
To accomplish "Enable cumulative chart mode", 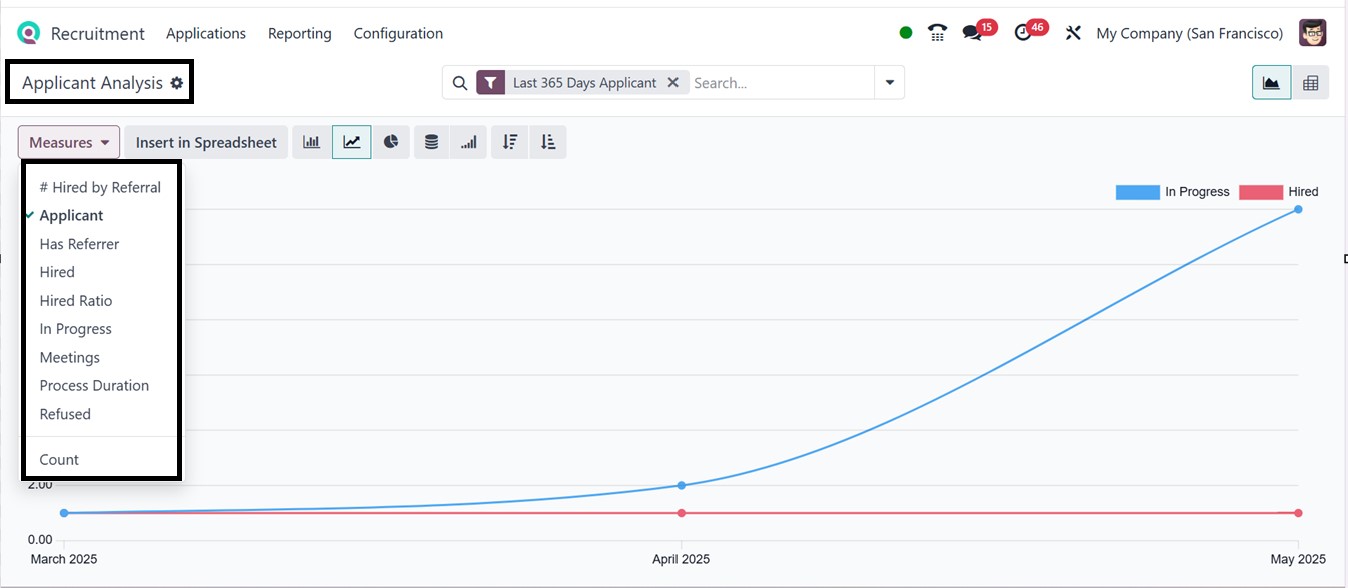I will [x=469, y=142].
